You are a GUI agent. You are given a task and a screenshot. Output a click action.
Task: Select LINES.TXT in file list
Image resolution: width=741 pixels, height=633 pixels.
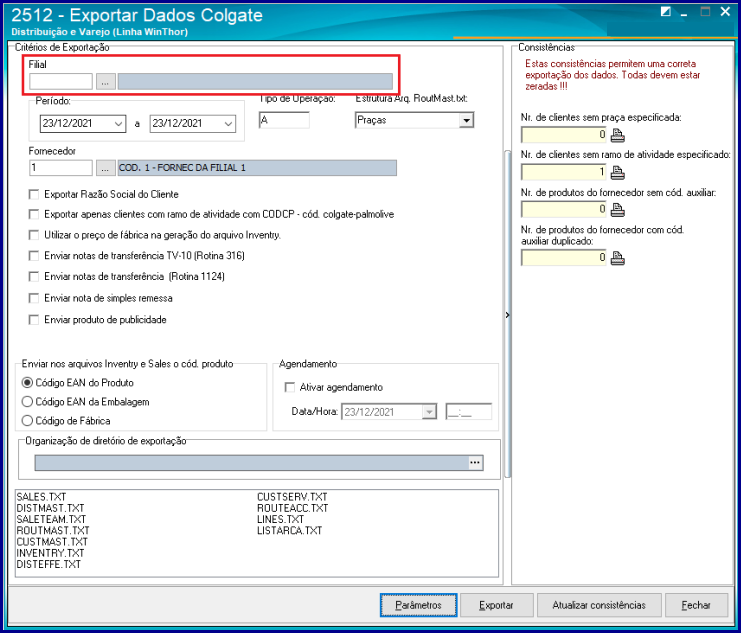(x=280, y=520)
